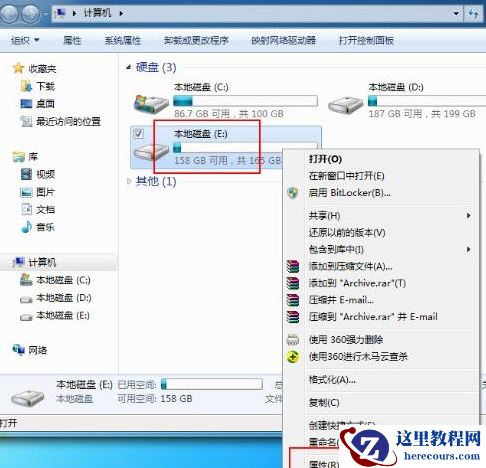Open the 文档 library
The width and height of the screenshot is (486, 468).
[37, 210]
